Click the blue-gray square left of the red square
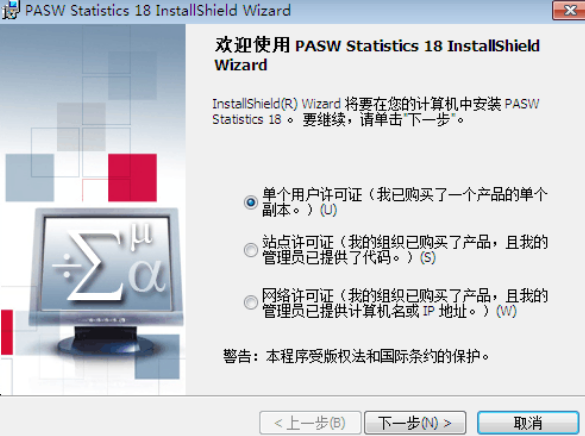 pos(30,178)
